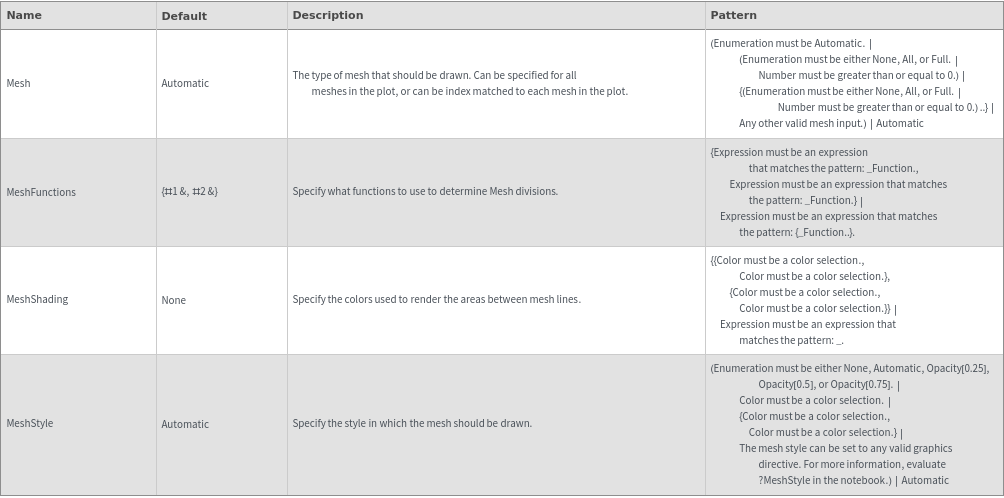Click the Description column header

tap(327, 15)
